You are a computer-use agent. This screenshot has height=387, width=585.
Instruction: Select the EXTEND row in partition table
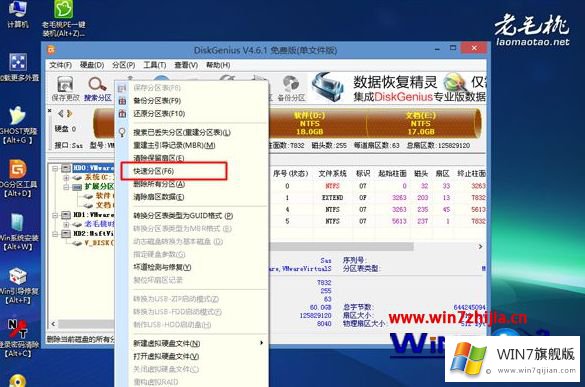coord(378,198)
